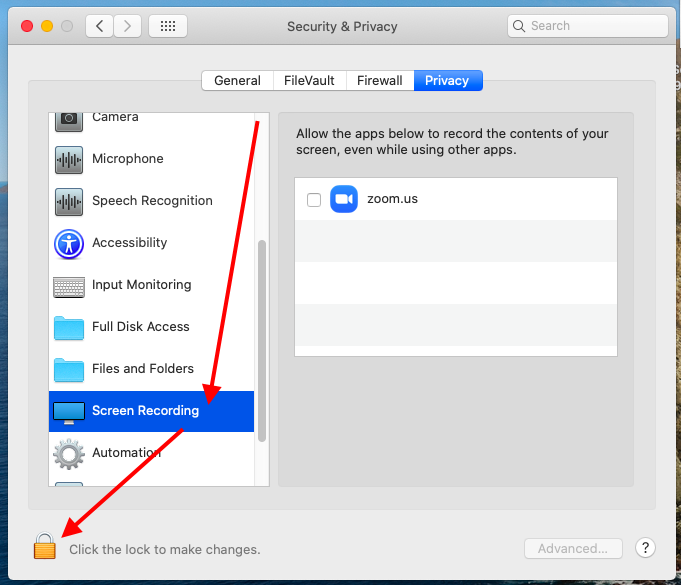
Task: Click the zoom.us app icon
Action: tap(344, 199)
